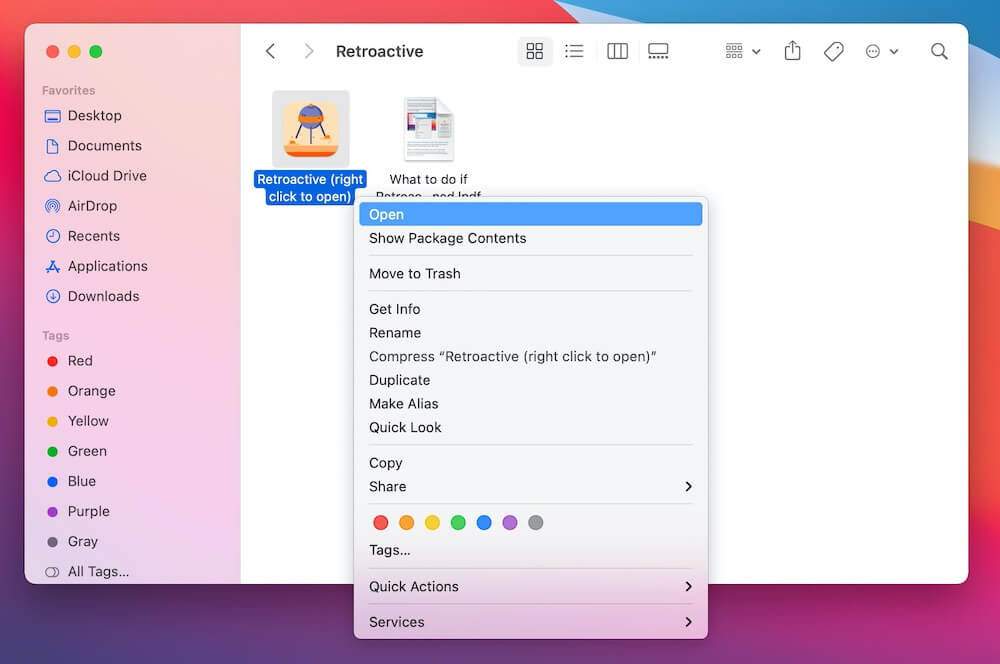Switch to list view

tap(574, 51)
